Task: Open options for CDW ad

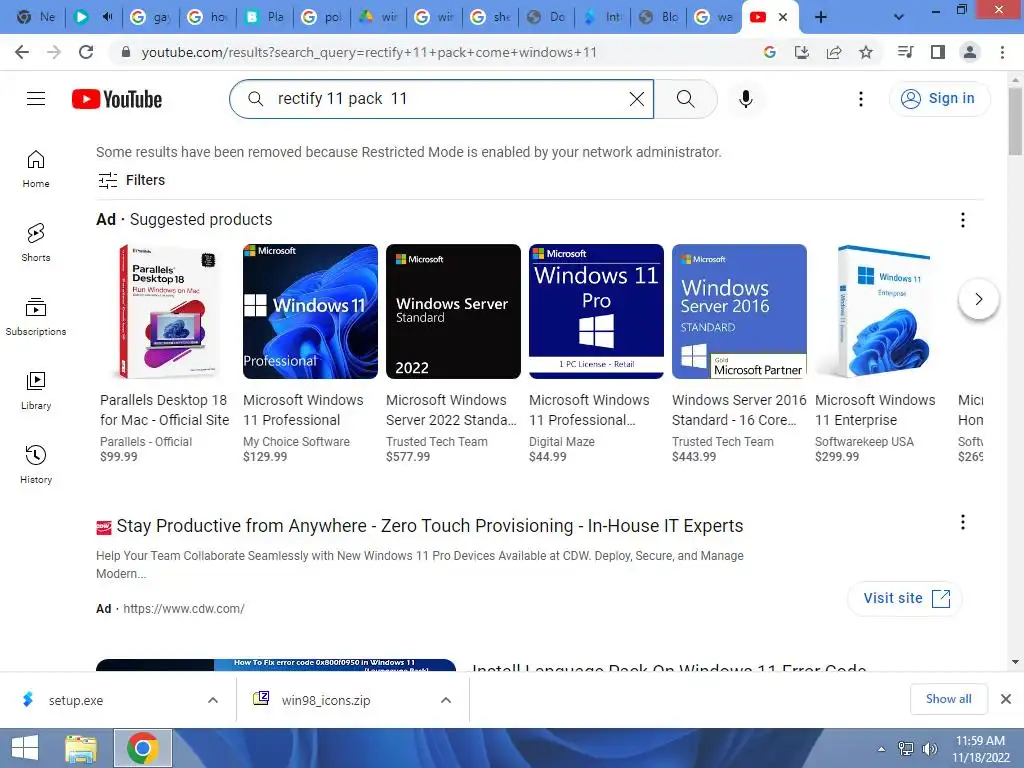Action: point(963,522)
